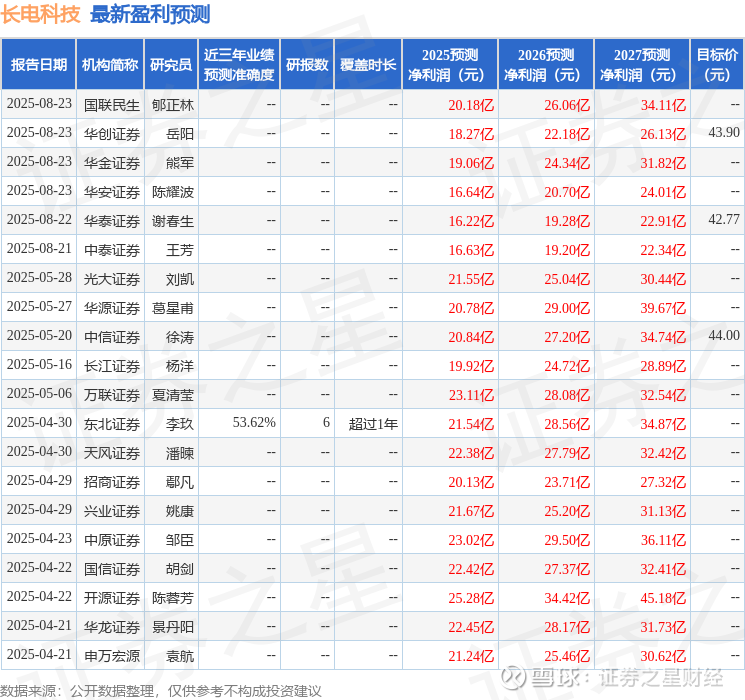Click target price 44.00
Image resolution: width=745 pixels, height=700 pixels.
(724, 335)
